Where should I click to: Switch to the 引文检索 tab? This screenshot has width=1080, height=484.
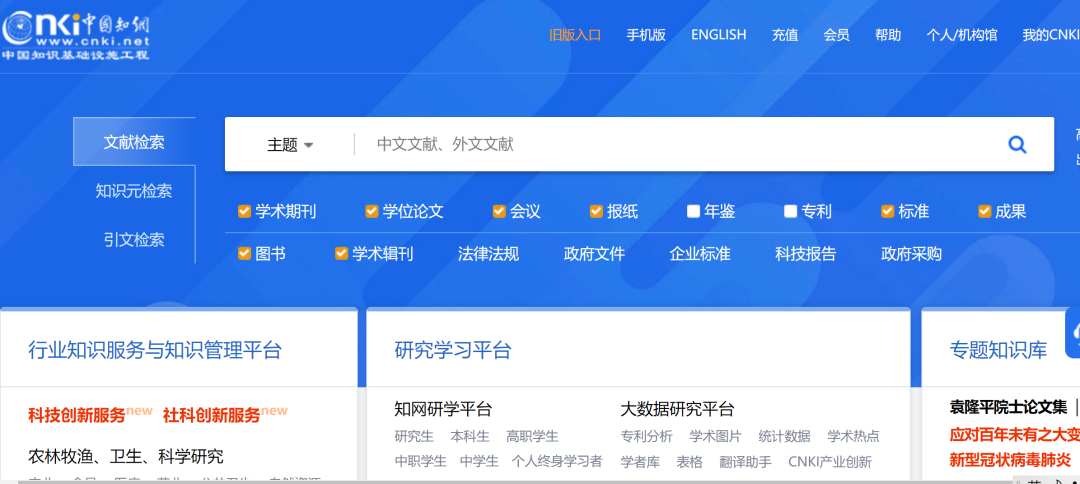click(134, 240)
